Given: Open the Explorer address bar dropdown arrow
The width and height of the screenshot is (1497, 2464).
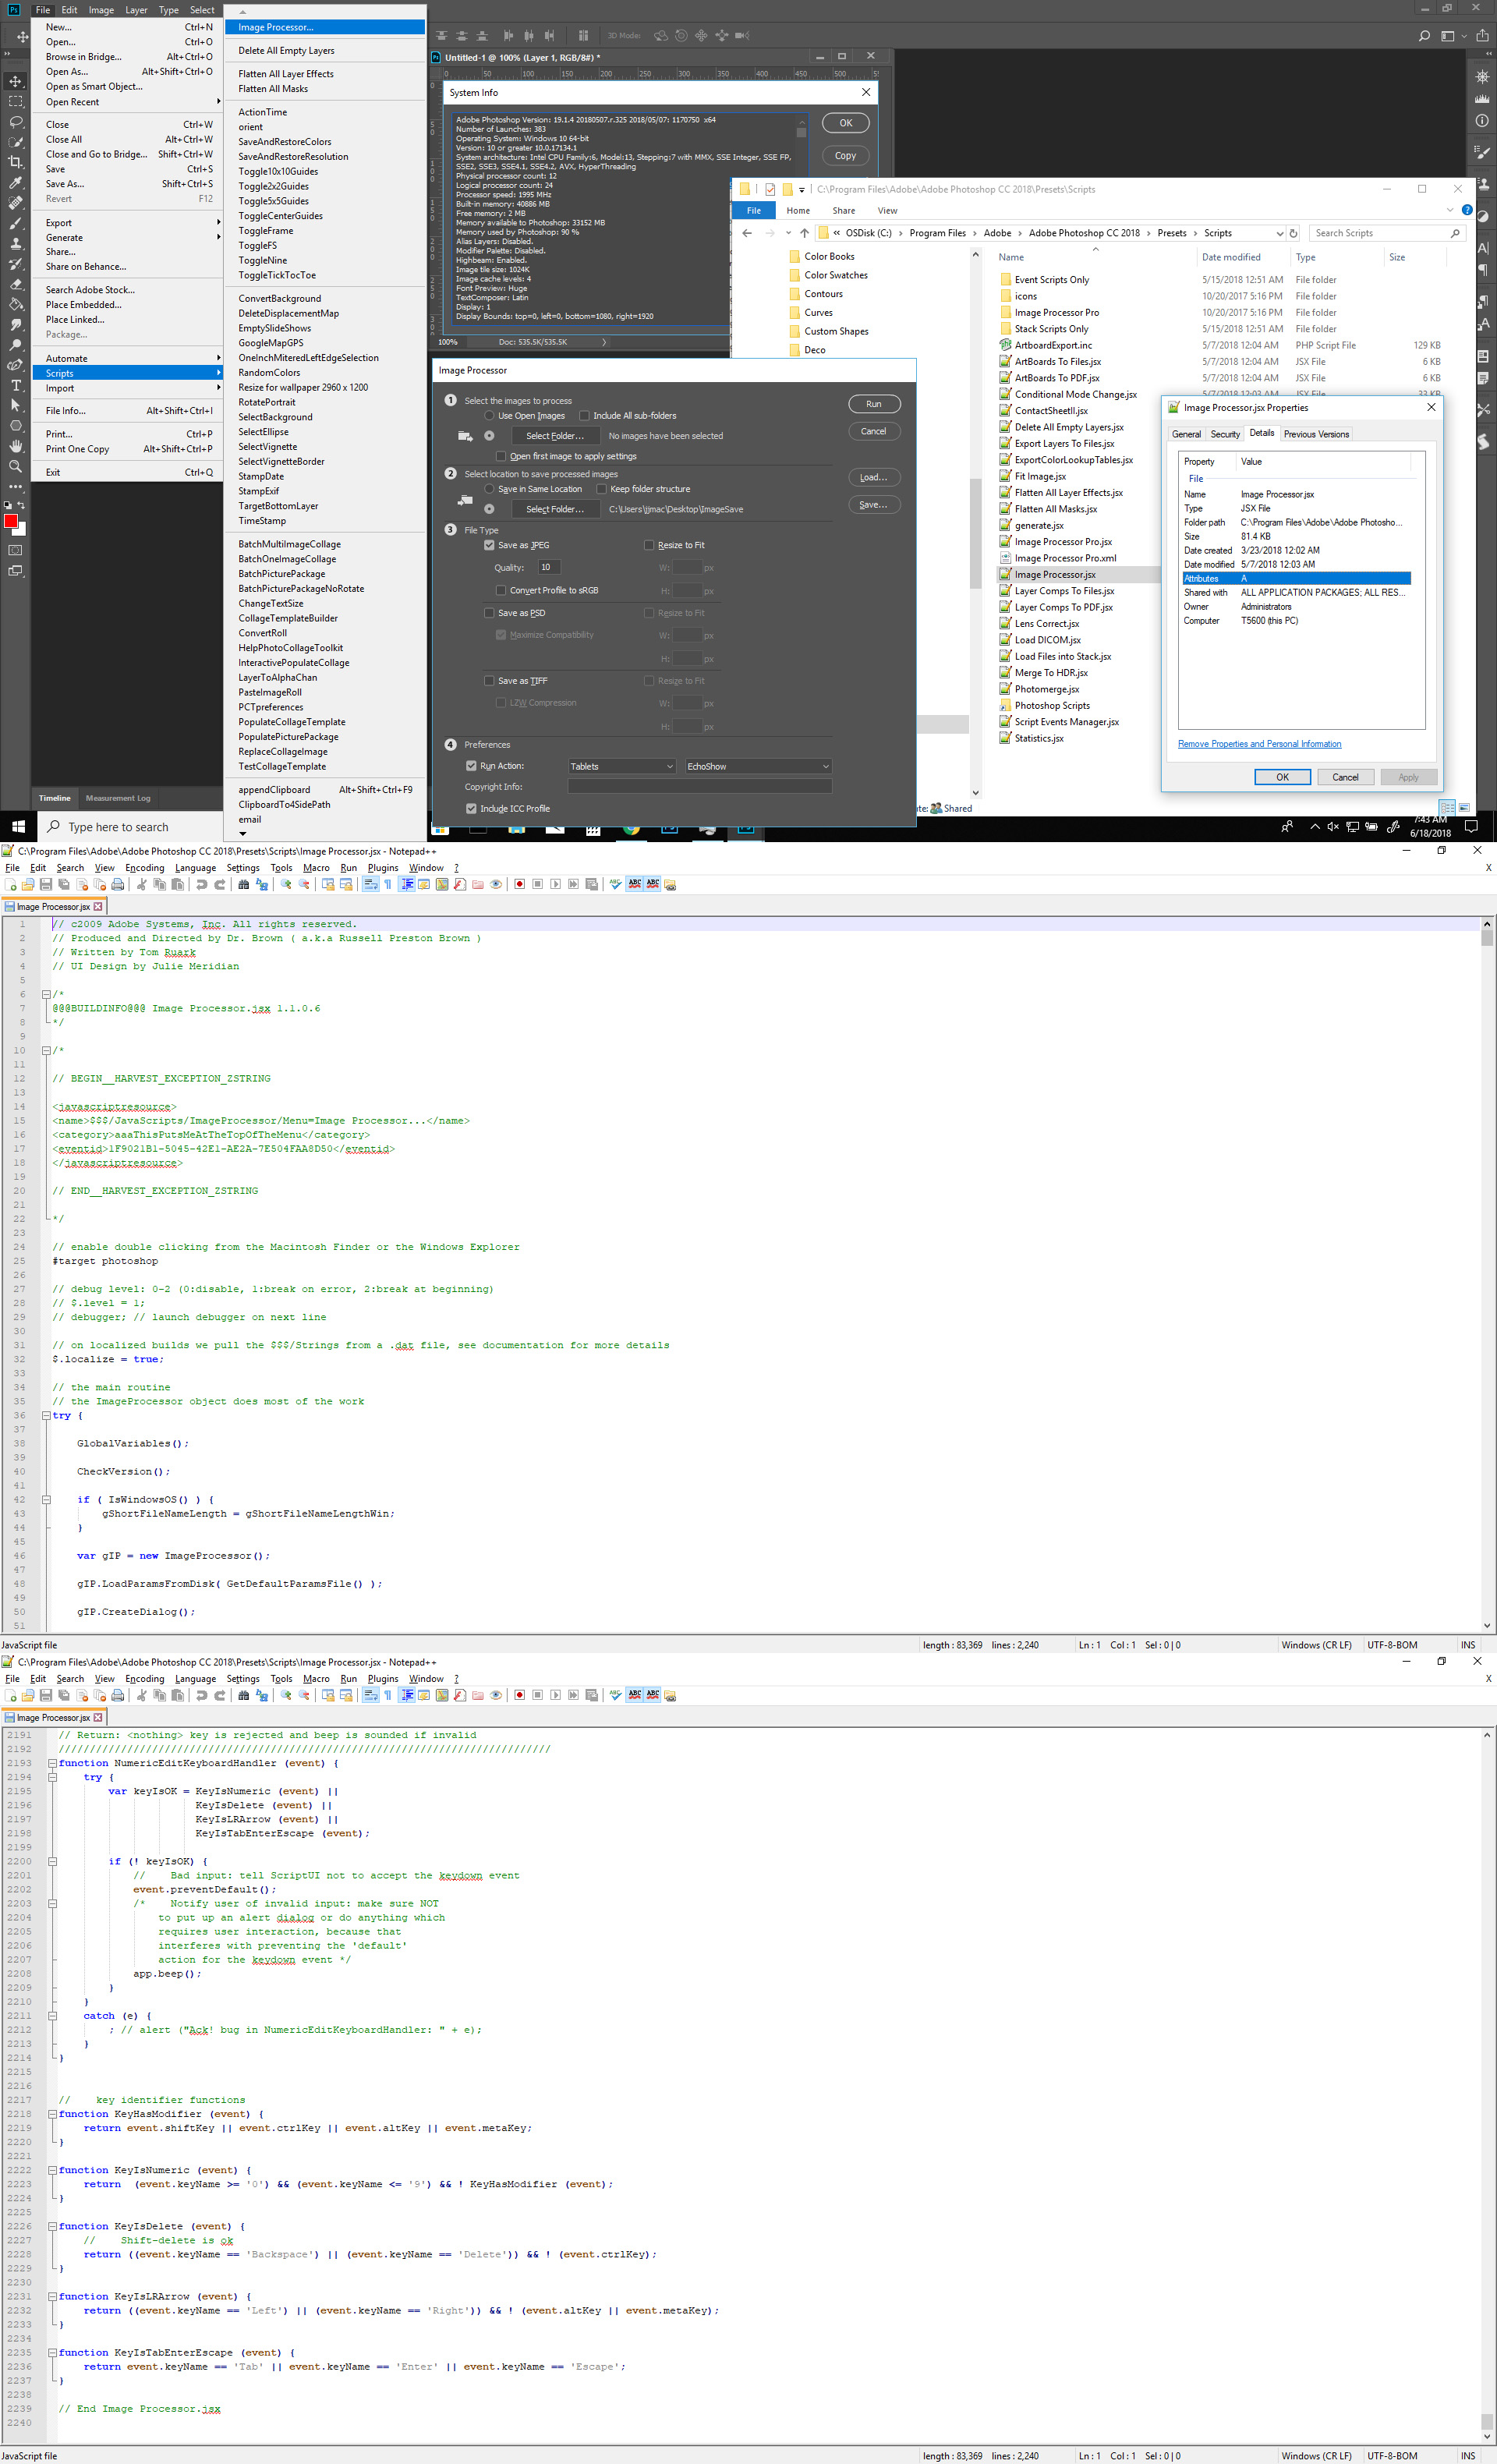Looking at the screenshot, I should (1281, 232).
